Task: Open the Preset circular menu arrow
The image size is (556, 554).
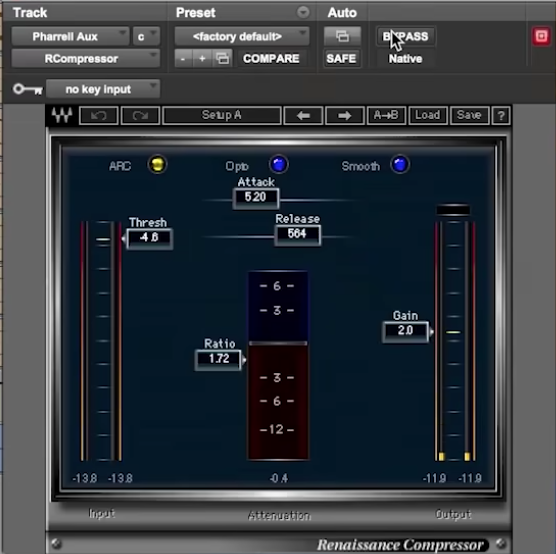Action: (303, 12)
